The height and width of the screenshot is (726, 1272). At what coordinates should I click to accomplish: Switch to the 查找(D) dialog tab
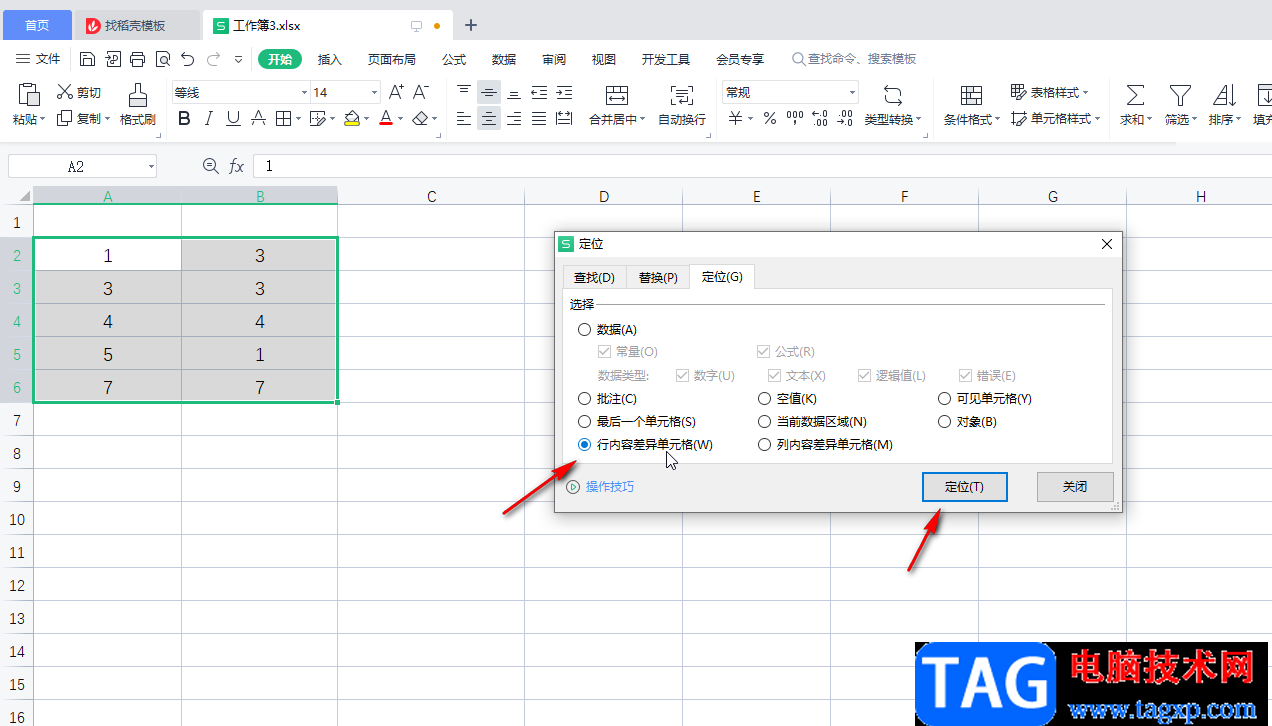(595, 277)
